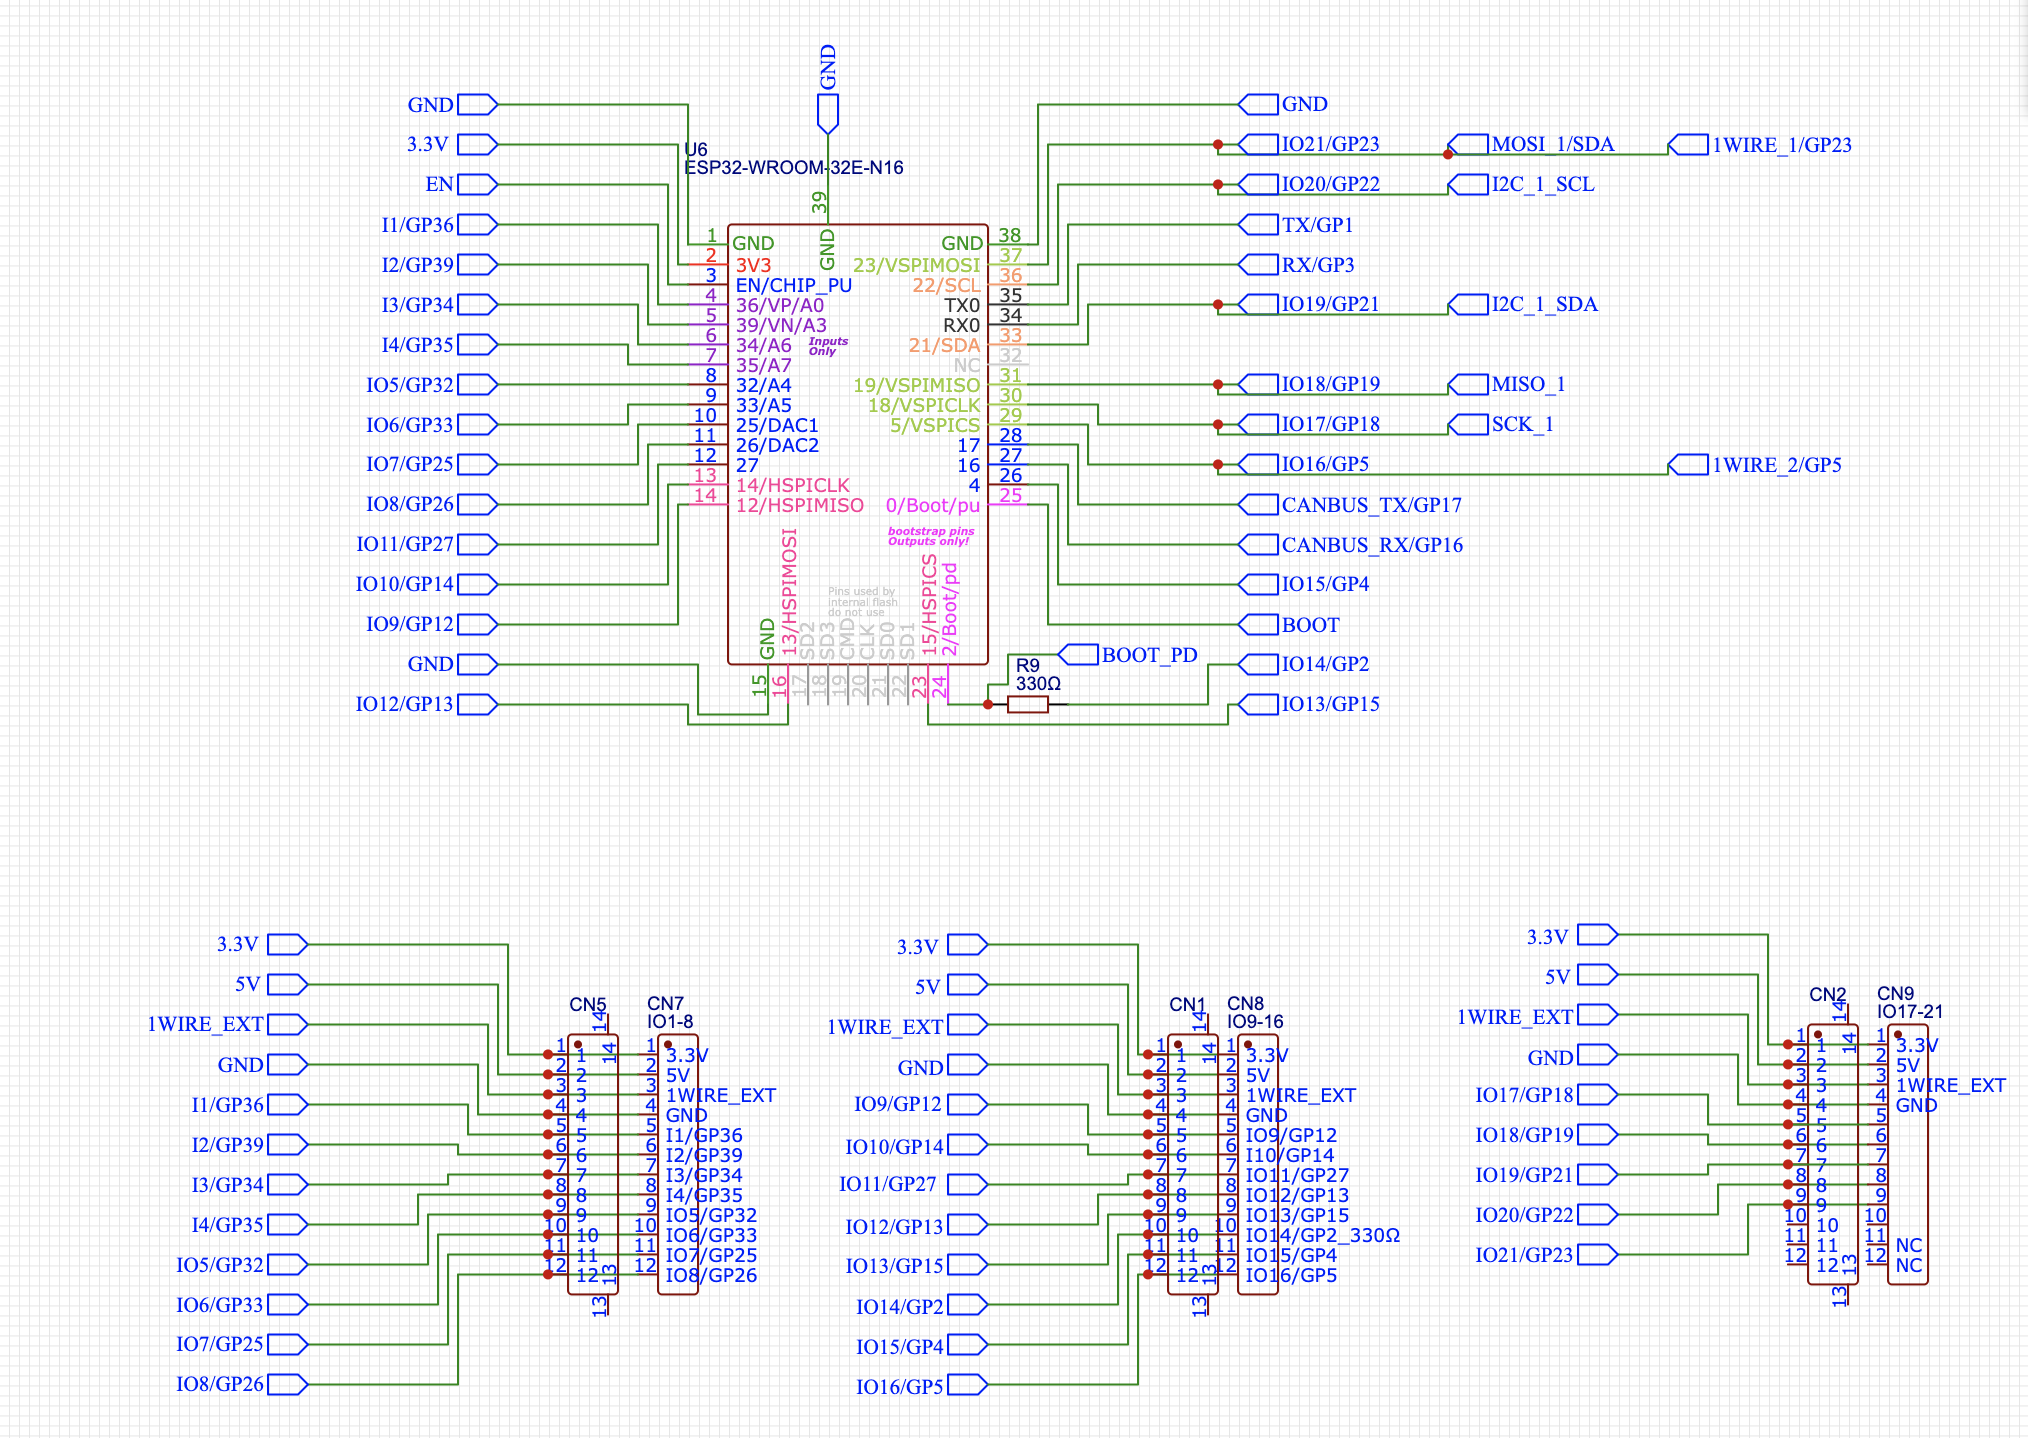The height and width of the screenshot is (1438, 2028).
Task: Select the TX0 pin label
Action: [x=962, y=305]
